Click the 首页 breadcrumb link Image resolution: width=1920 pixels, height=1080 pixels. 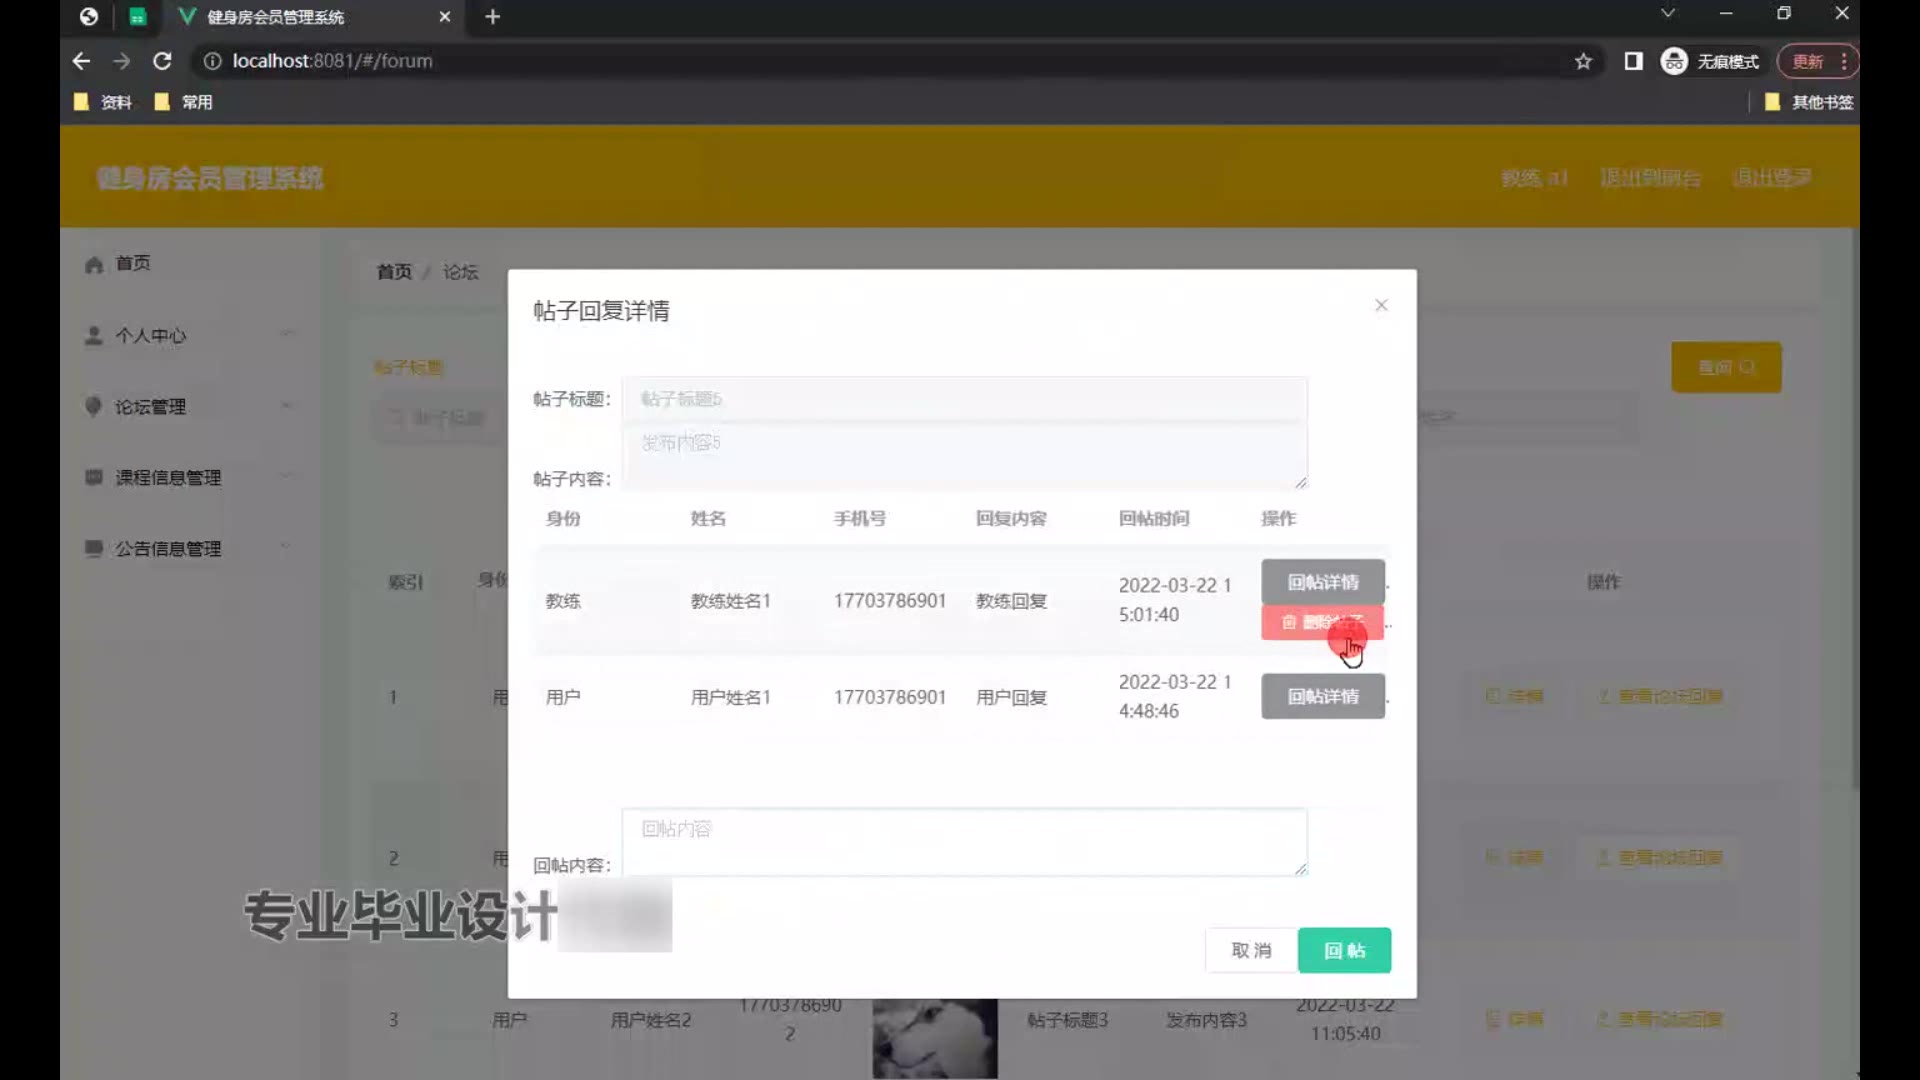[x=394, y=272]
